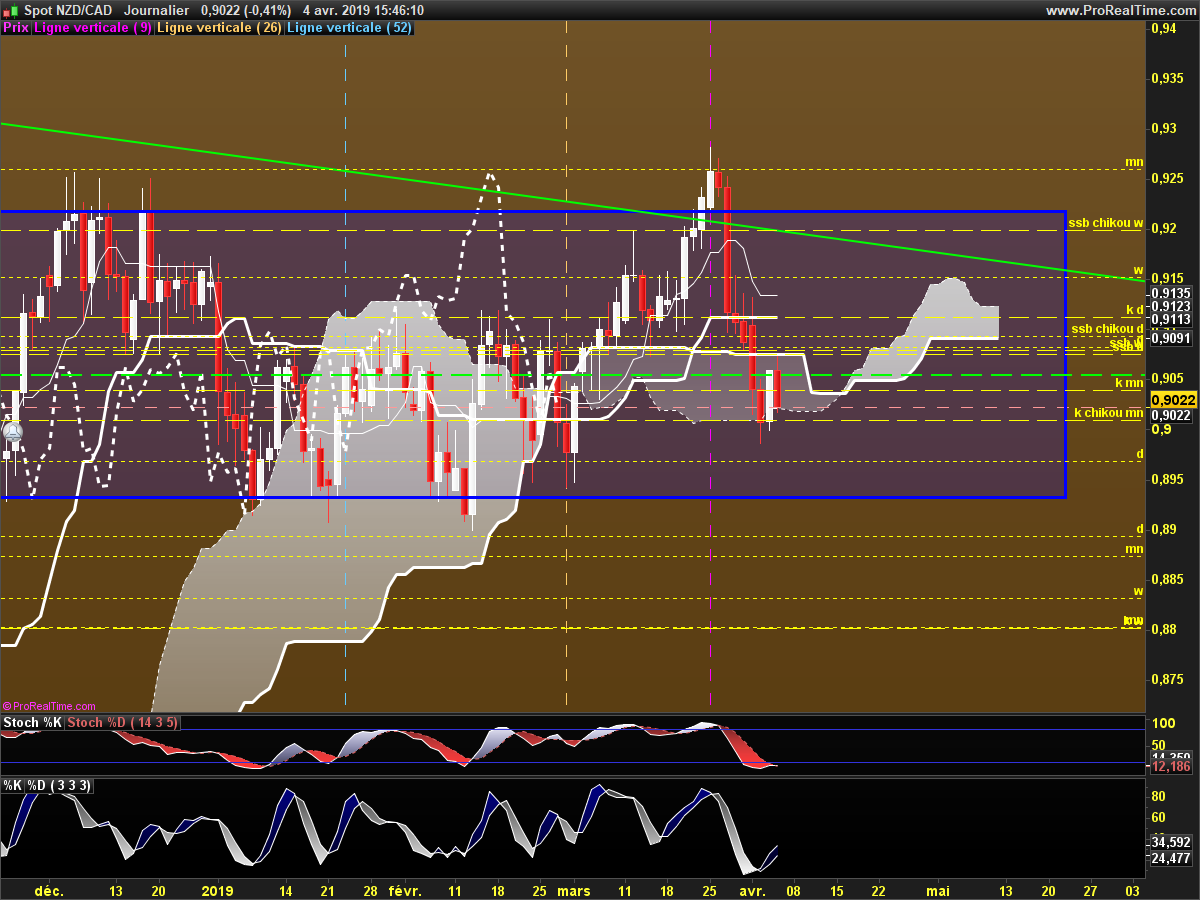The image size is (1200, 900).
Task: Click the 12,186 stochastic value tag
Action: coord(1170,766)
